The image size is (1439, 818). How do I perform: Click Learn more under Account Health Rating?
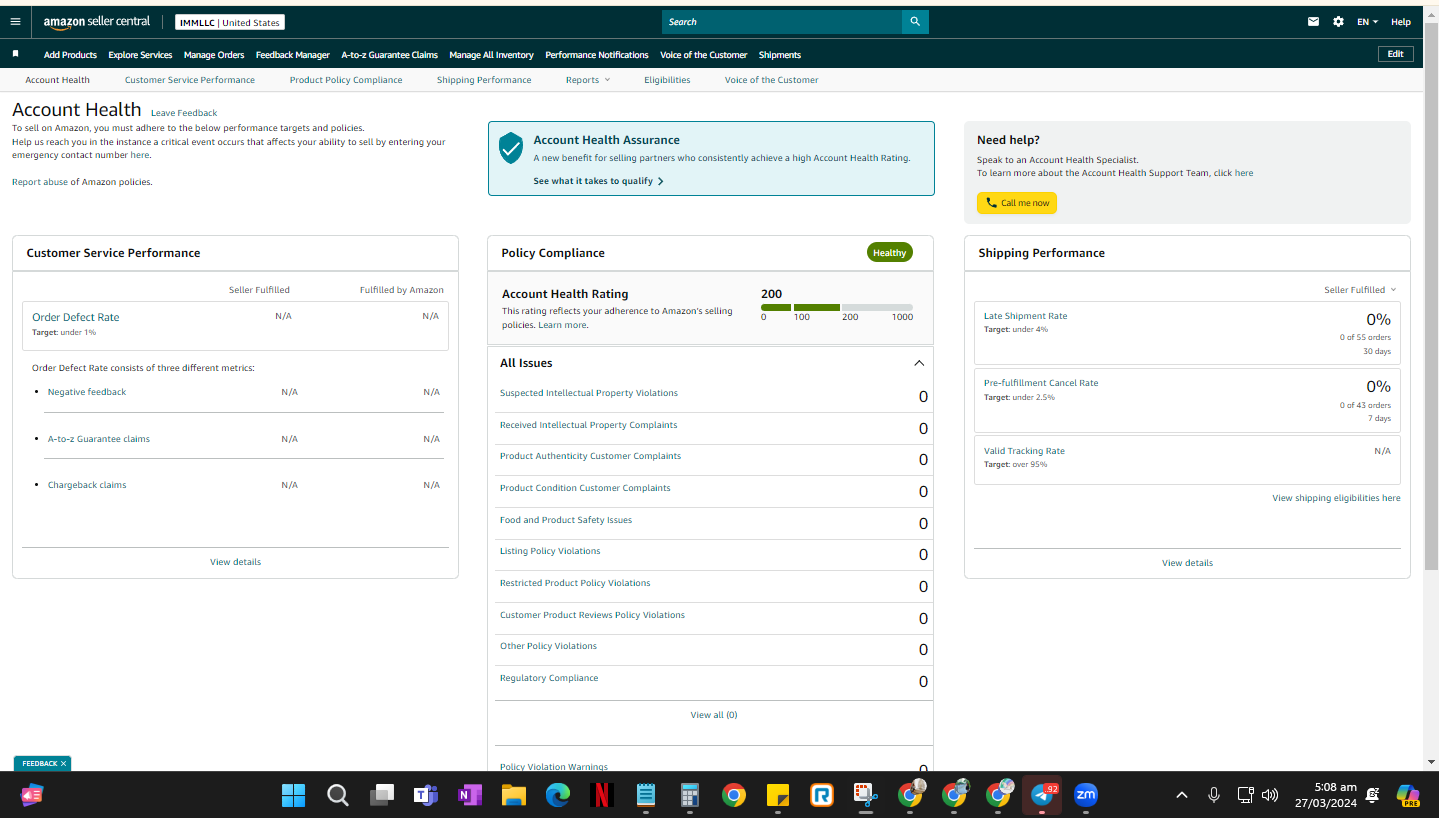click(x=562, y=325)
